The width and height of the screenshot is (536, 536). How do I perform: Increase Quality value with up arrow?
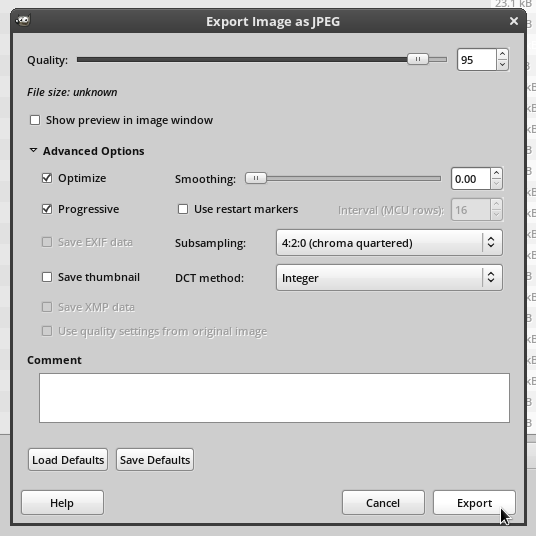pos(502,54)
